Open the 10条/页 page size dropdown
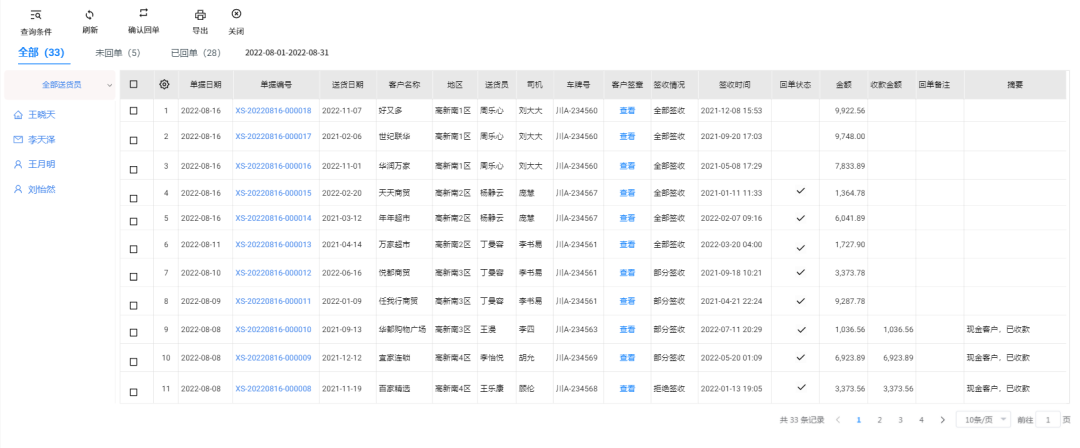Screen dimensions: 1080x448 [x=982, y=420]
